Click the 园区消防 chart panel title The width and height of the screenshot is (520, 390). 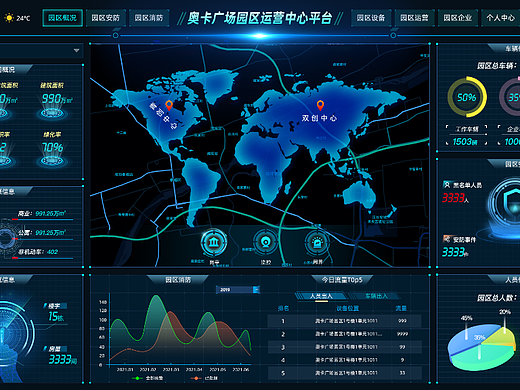coord(178,280)
